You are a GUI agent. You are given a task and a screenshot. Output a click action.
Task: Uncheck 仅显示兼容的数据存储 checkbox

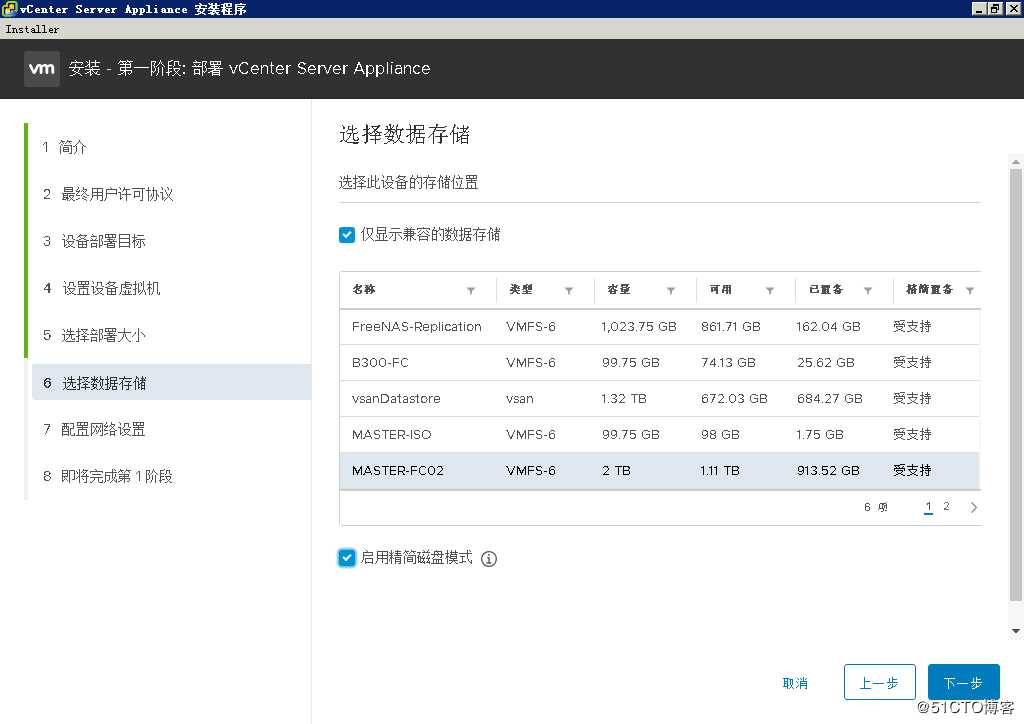pos(347,235)
